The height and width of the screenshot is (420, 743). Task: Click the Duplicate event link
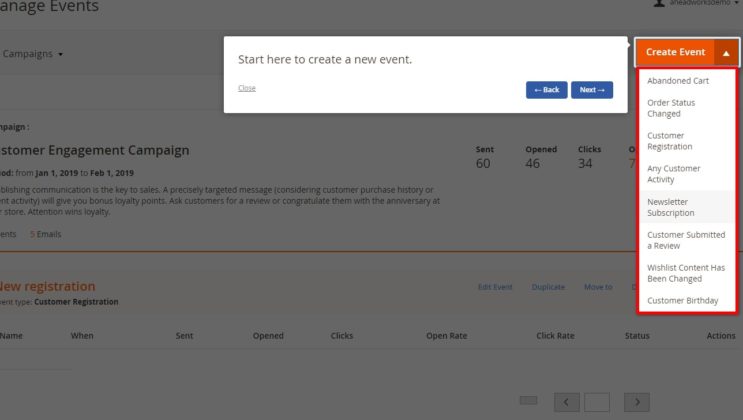pyautogui.click(x=548, y=287)
